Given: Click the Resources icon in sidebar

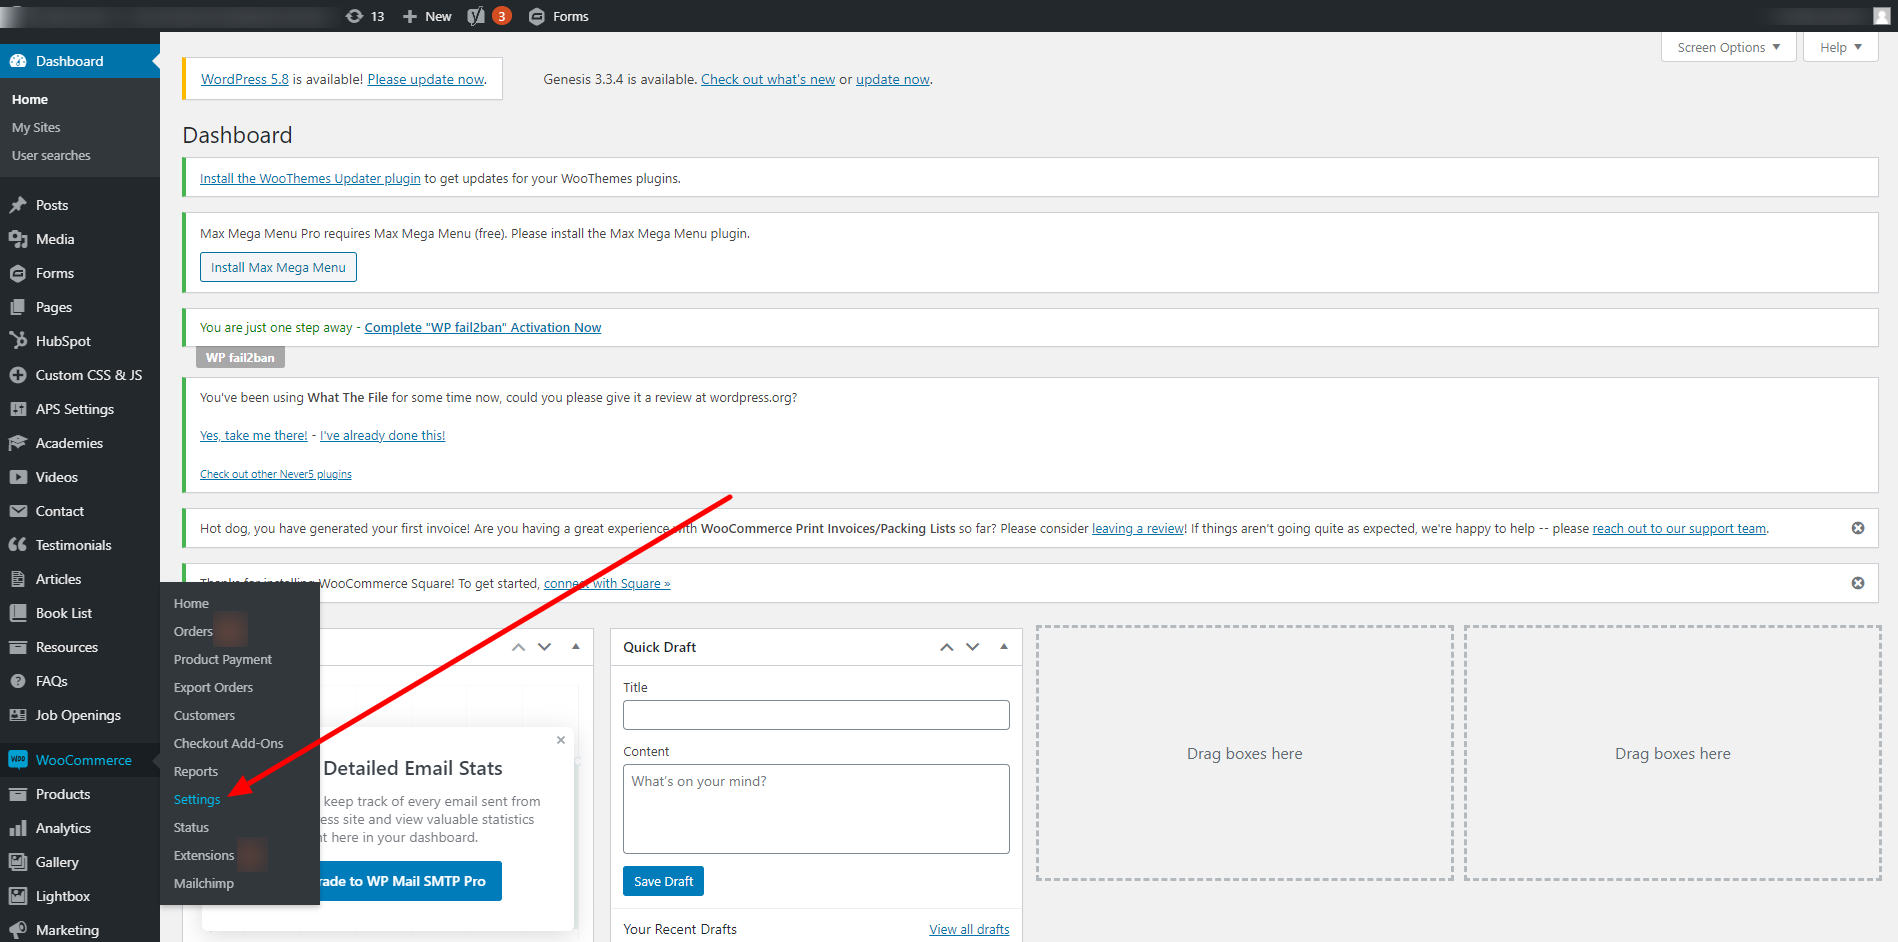Looking at the screenshot, I should 18,647.
